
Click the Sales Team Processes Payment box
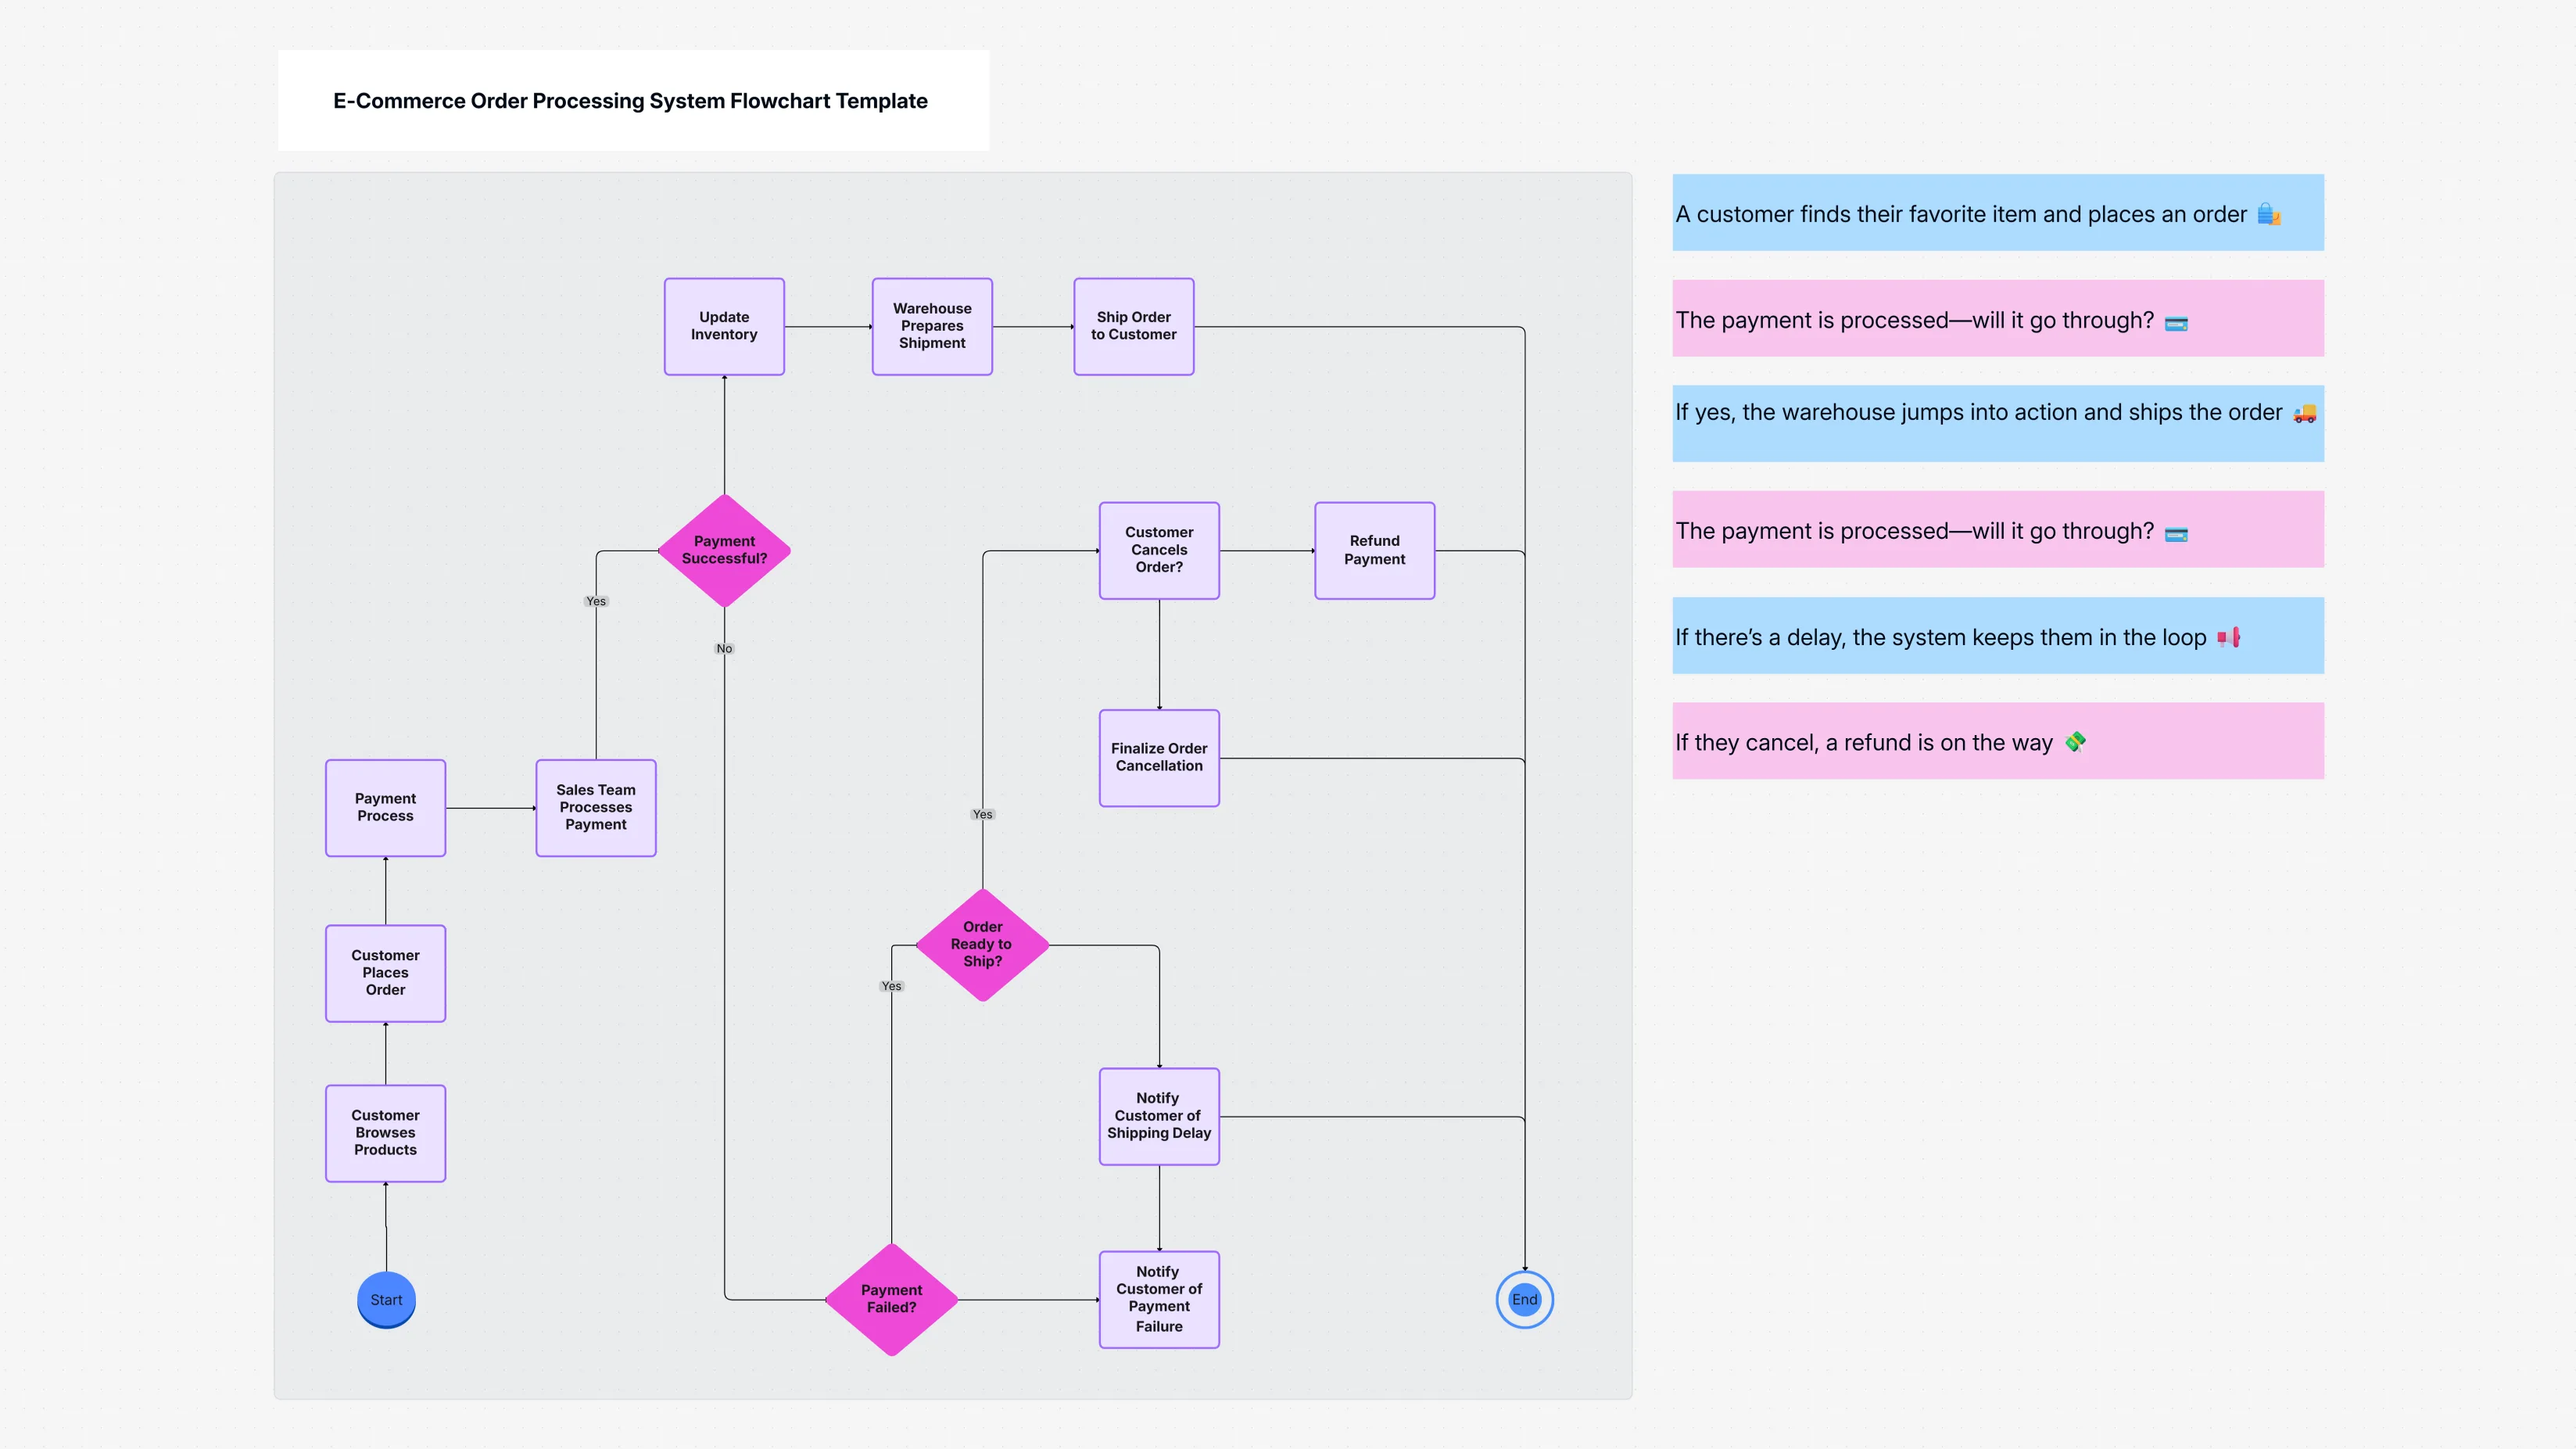point(595,807)
